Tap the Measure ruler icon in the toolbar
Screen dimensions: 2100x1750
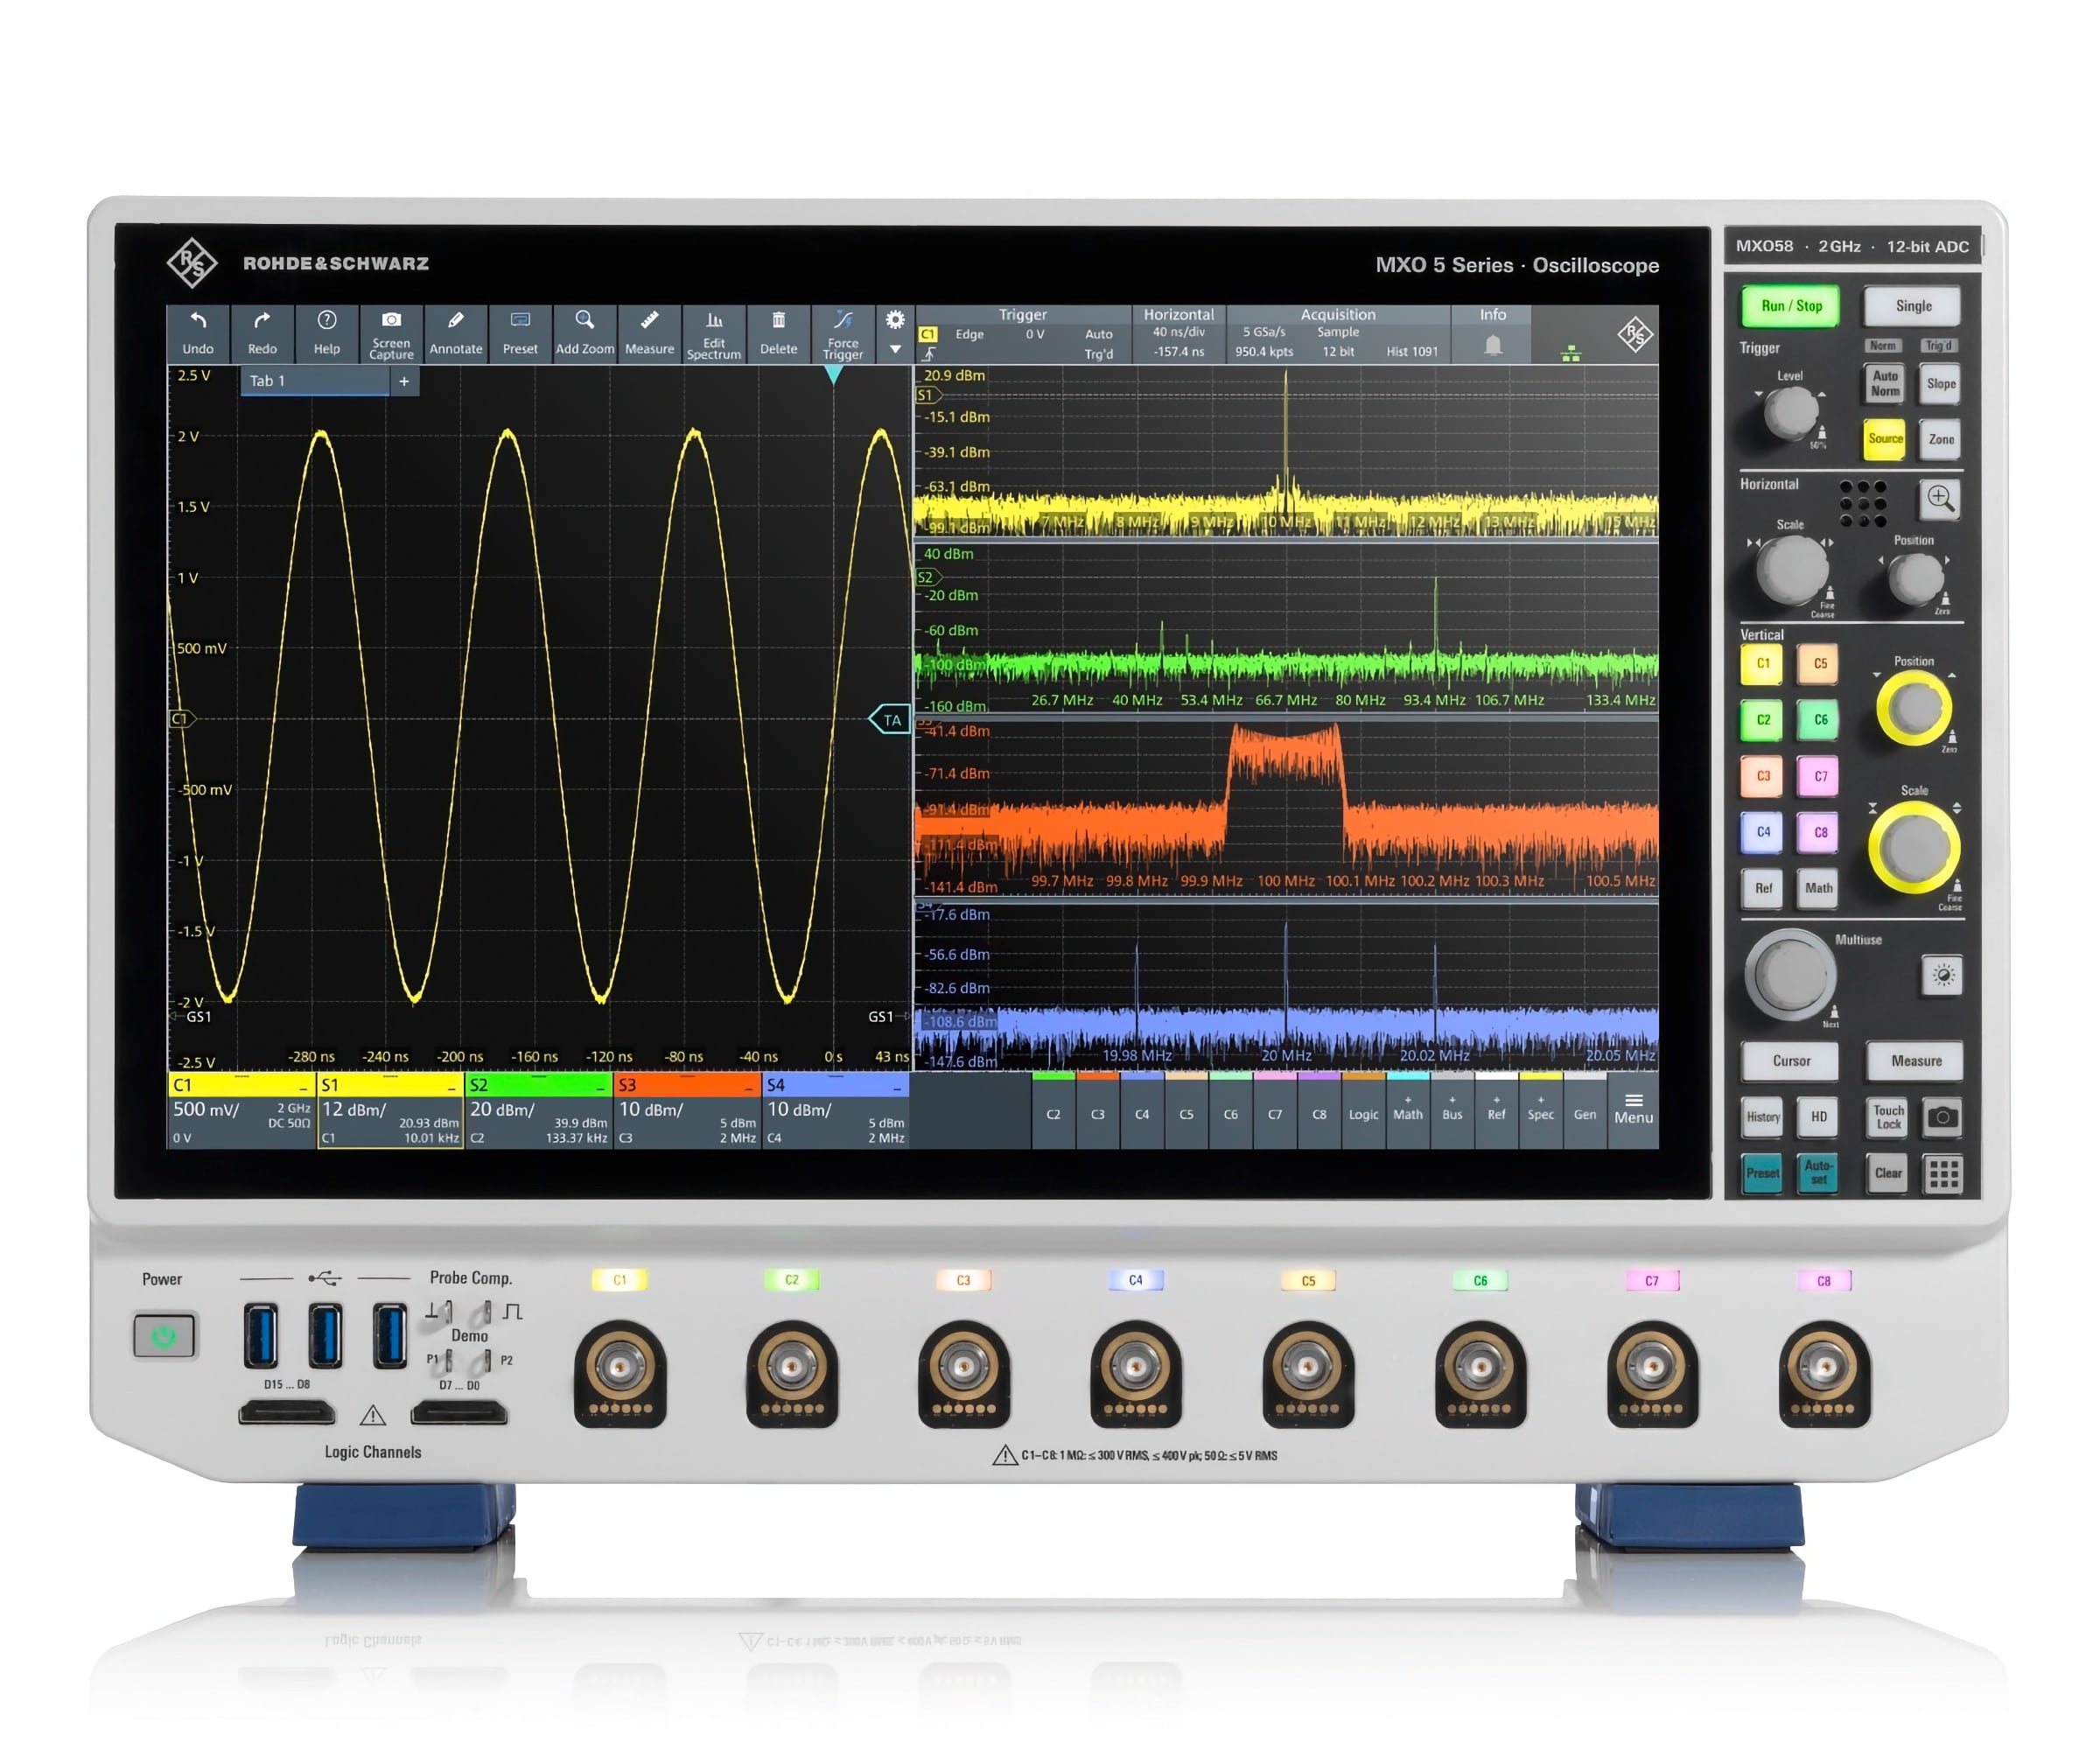coord(649,333)
